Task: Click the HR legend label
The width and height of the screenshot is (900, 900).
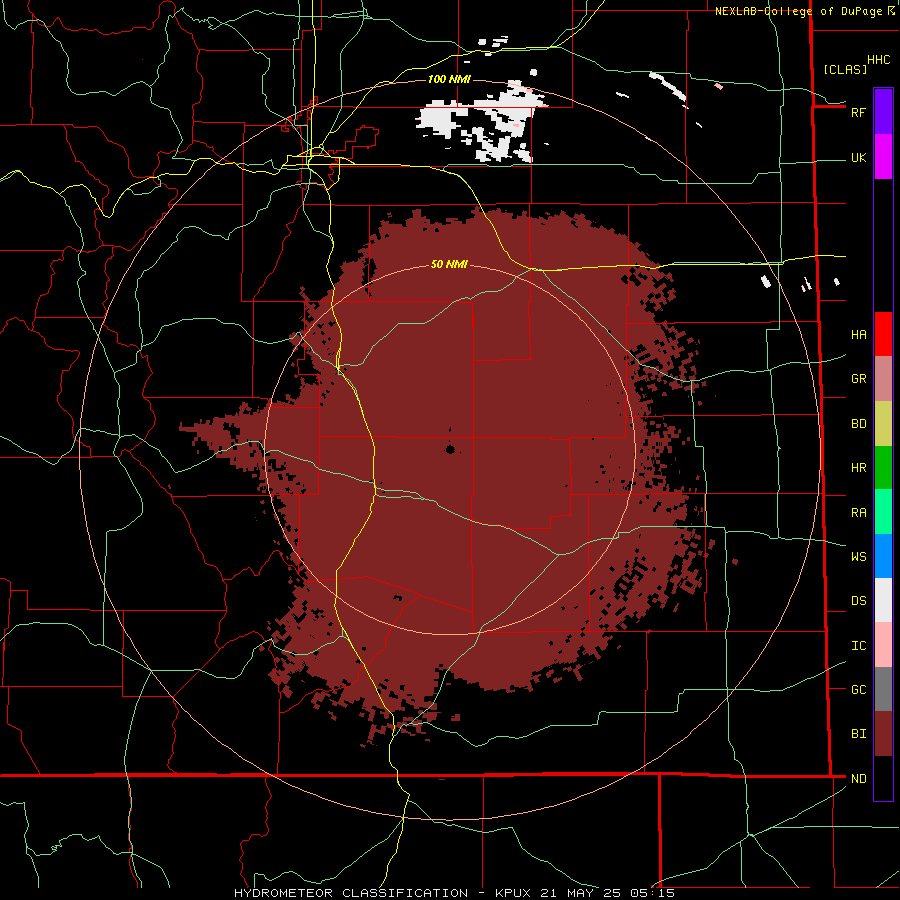Action: [858, 468]
